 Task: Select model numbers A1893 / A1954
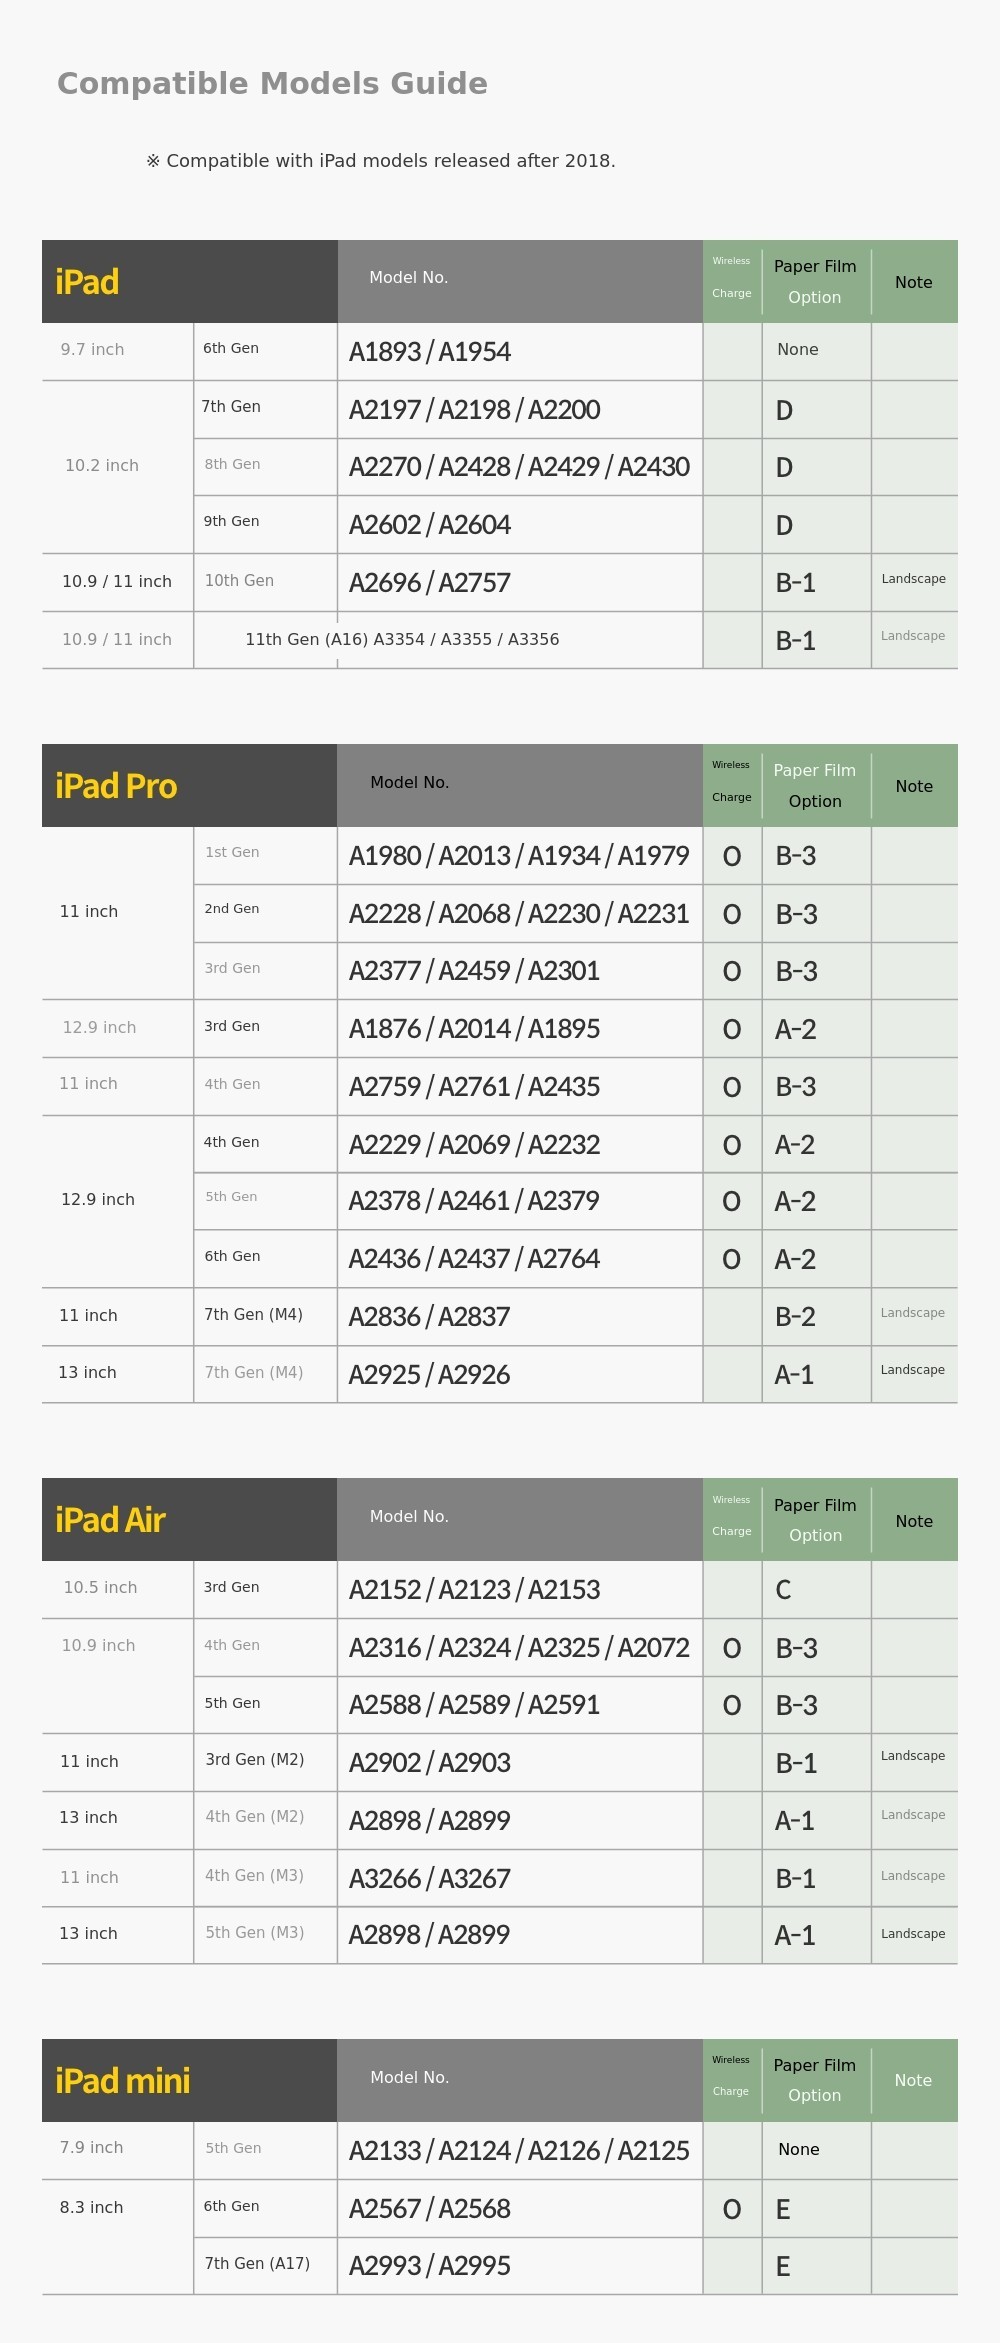tap(429, 352)
